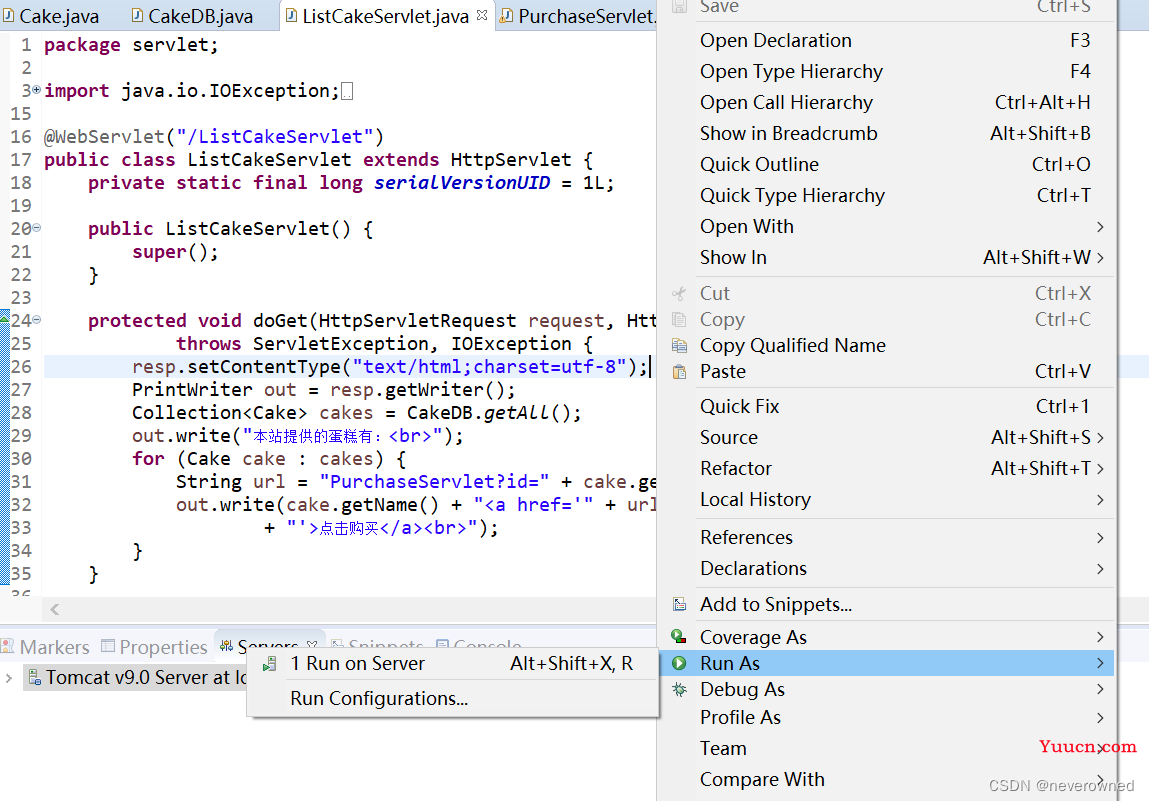Expand the Tomcat v9.0 server tree node
This screenshot has height=801, width=1149.
pyautogui.click(x=9, y=678)
